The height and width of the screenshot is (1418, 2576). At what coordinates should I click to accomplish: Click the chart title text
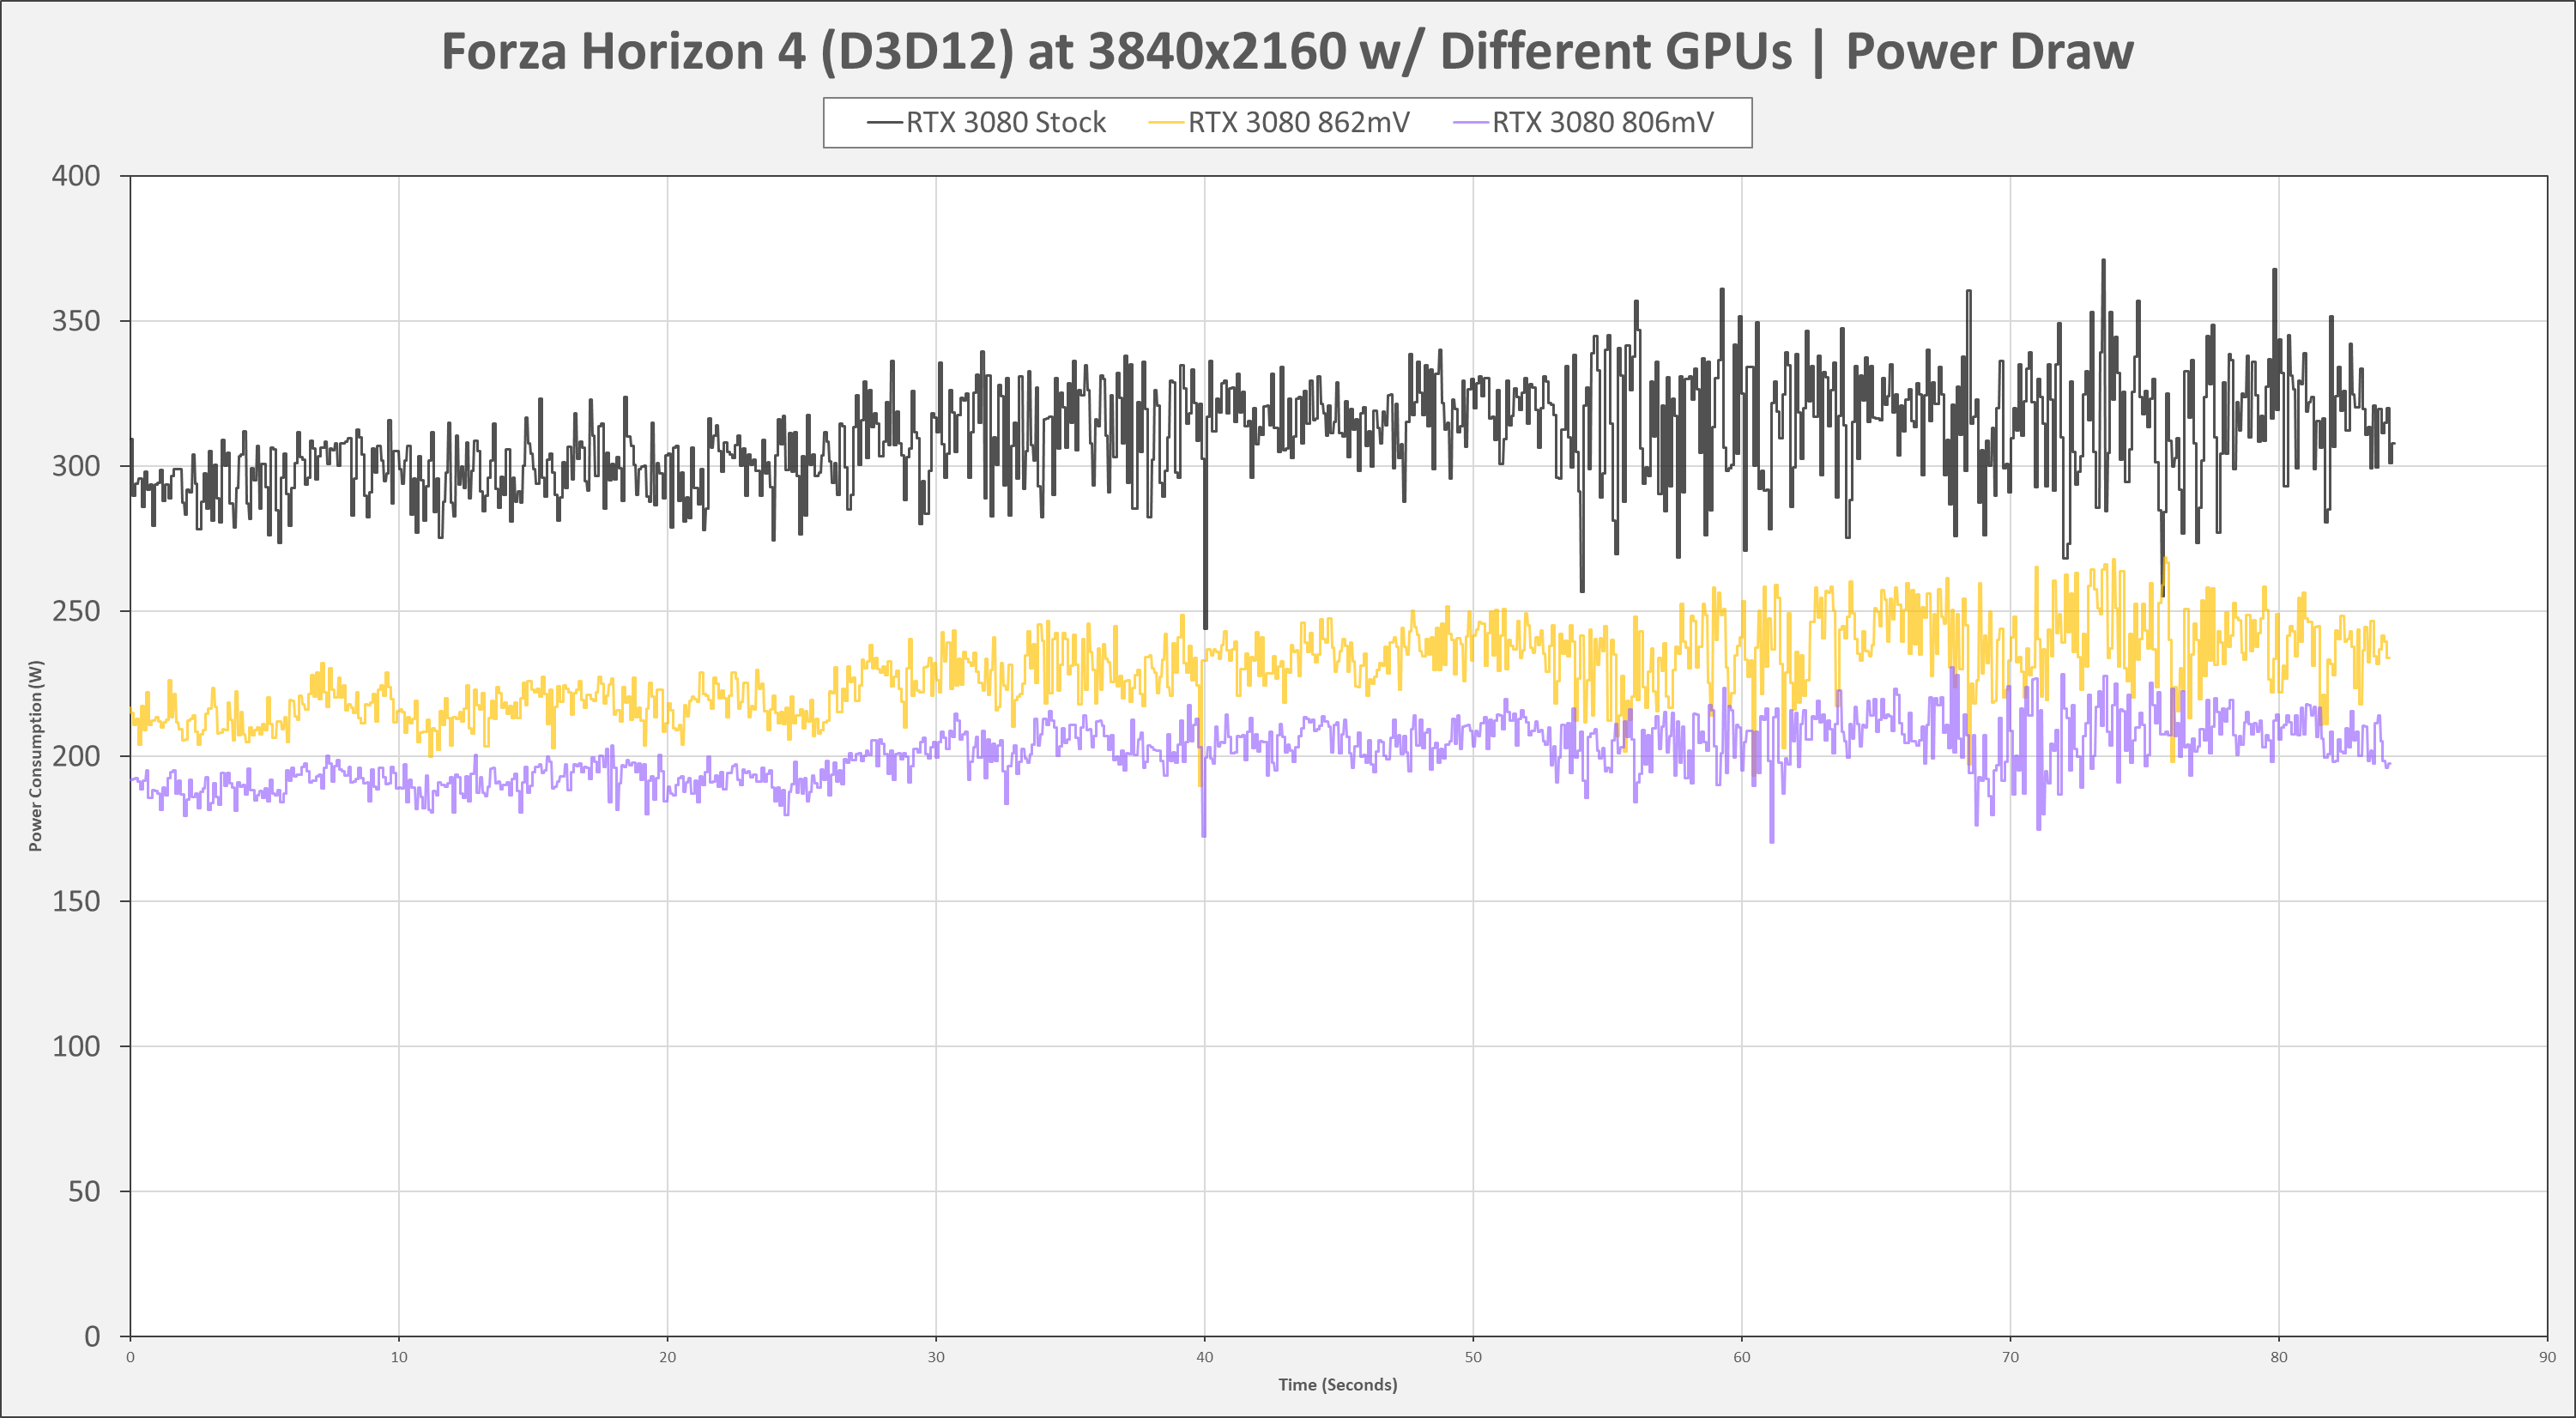[1287, 51]
